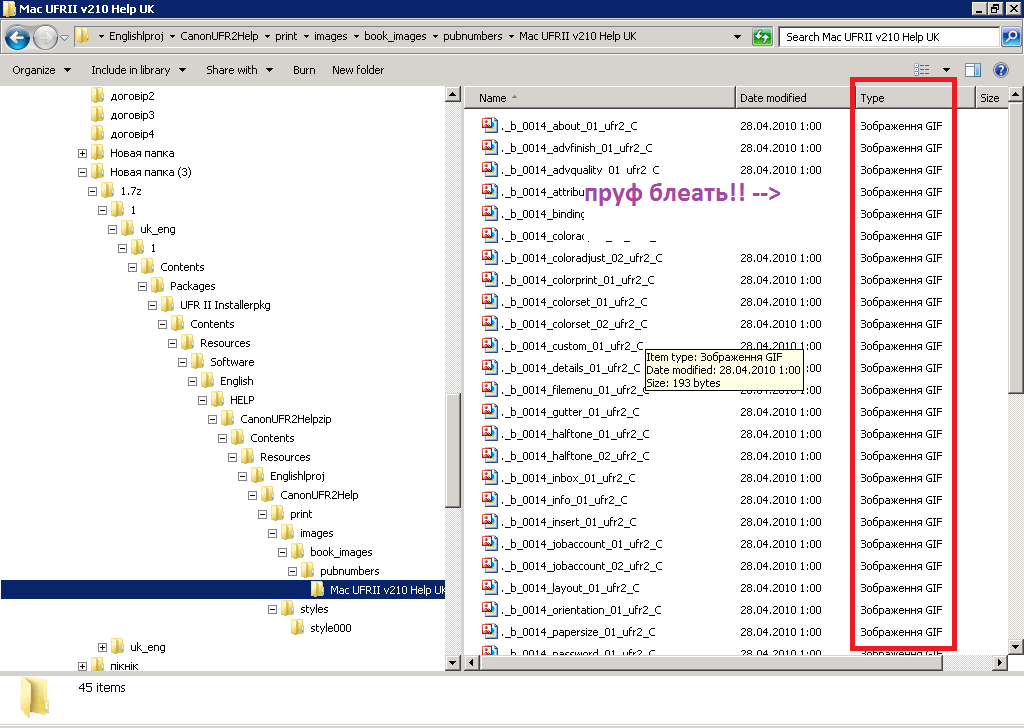Screen dimensions: 1024x728
Task: Select the GIF icon of _b_0014_advfinish_01_ufr2_C
Action: [489, 147]
